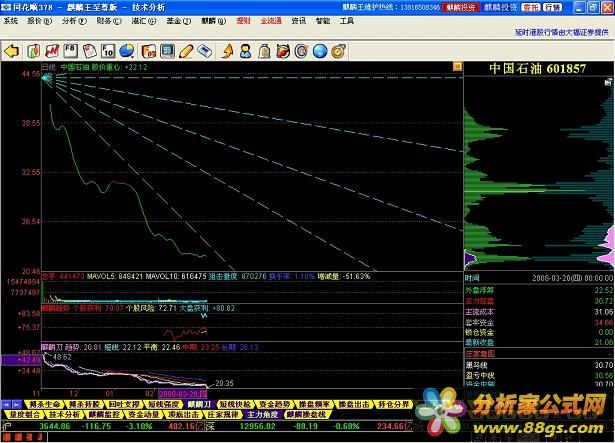The width and height of the screenshot is (615, 443).
Task: Select the 短线强度 indicator tab
Action: pos(164,405)
